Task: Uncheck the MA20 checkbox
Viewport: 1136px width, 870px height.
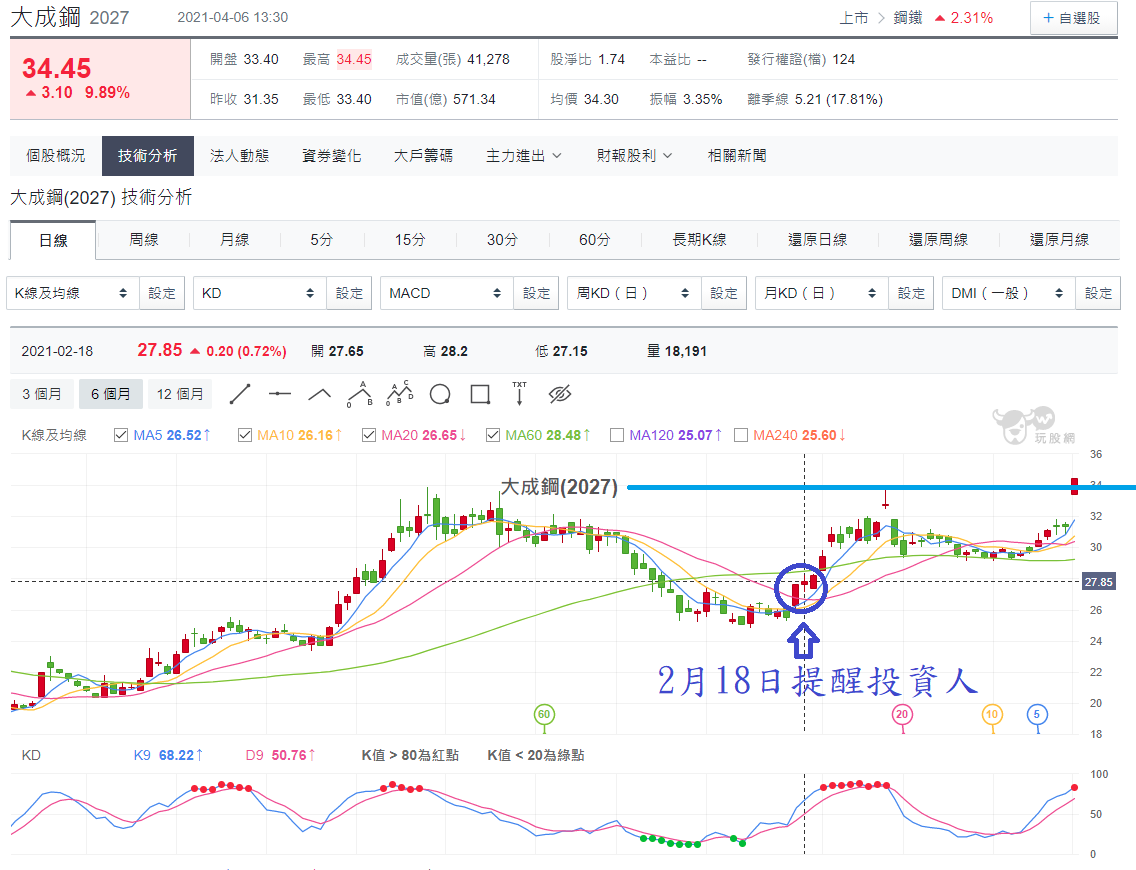Action: 369,435
